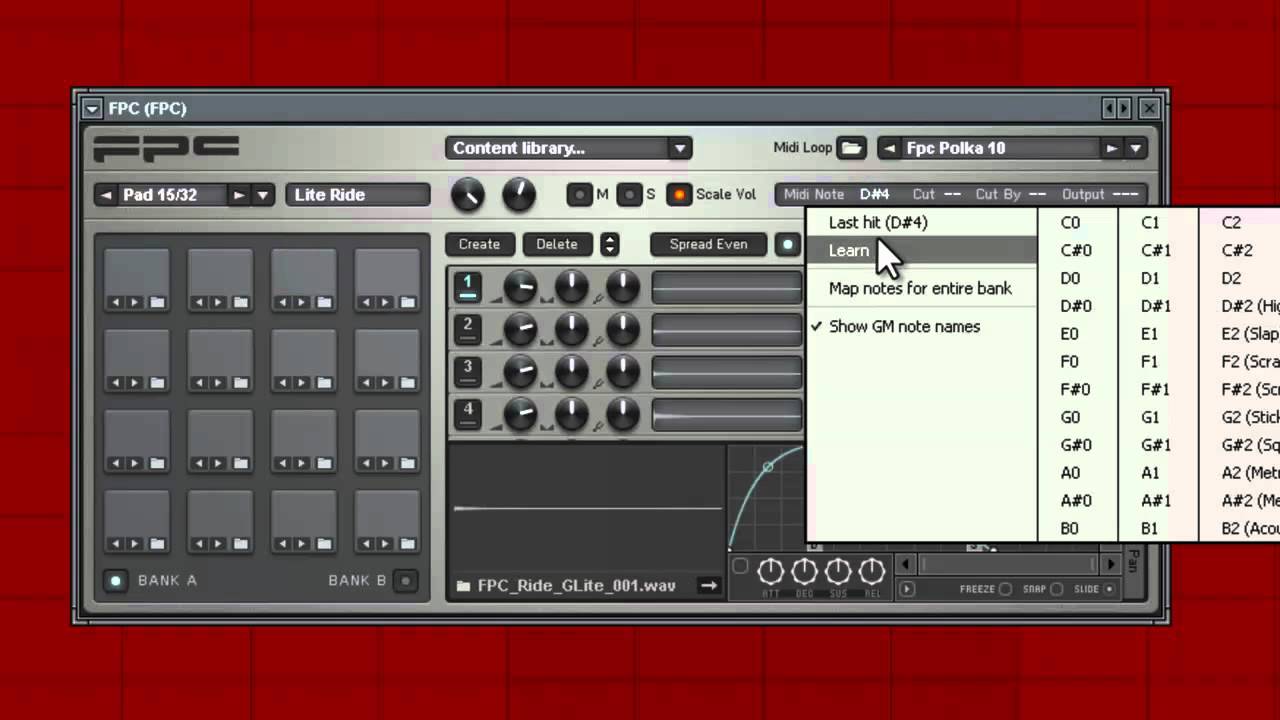The image size is (1280, 720).
Task: Select next midi loop after Fpc Polka 10
Action: (x=1112, y=148)
